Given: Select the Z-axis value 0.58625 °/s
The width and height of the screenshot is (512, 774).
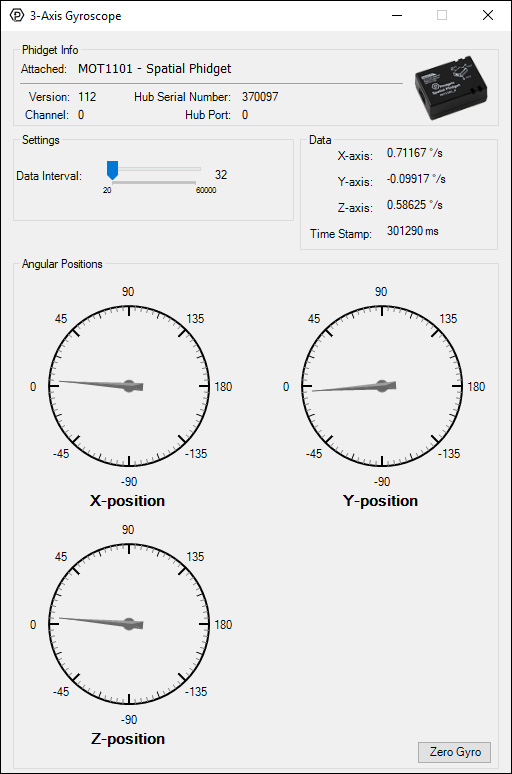Looking at the screenshot, I should [x=414, y=205].
